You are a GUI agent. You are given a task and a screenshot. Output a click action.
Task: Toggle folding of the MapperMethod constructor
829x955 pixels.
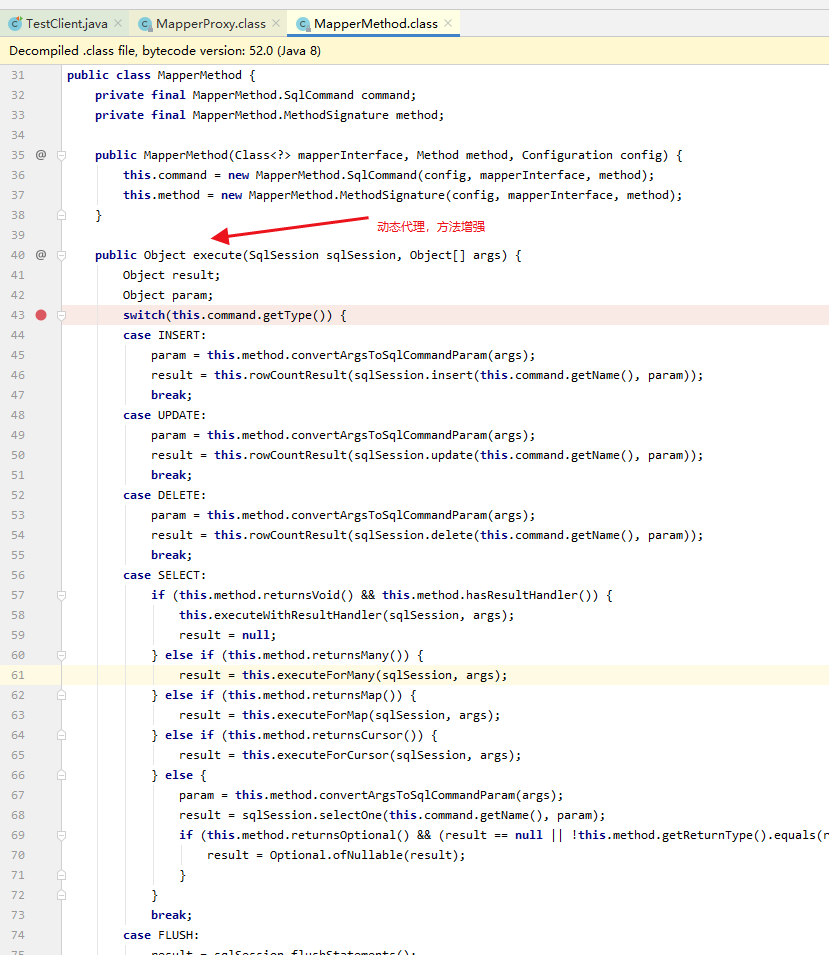pos(60,155)
